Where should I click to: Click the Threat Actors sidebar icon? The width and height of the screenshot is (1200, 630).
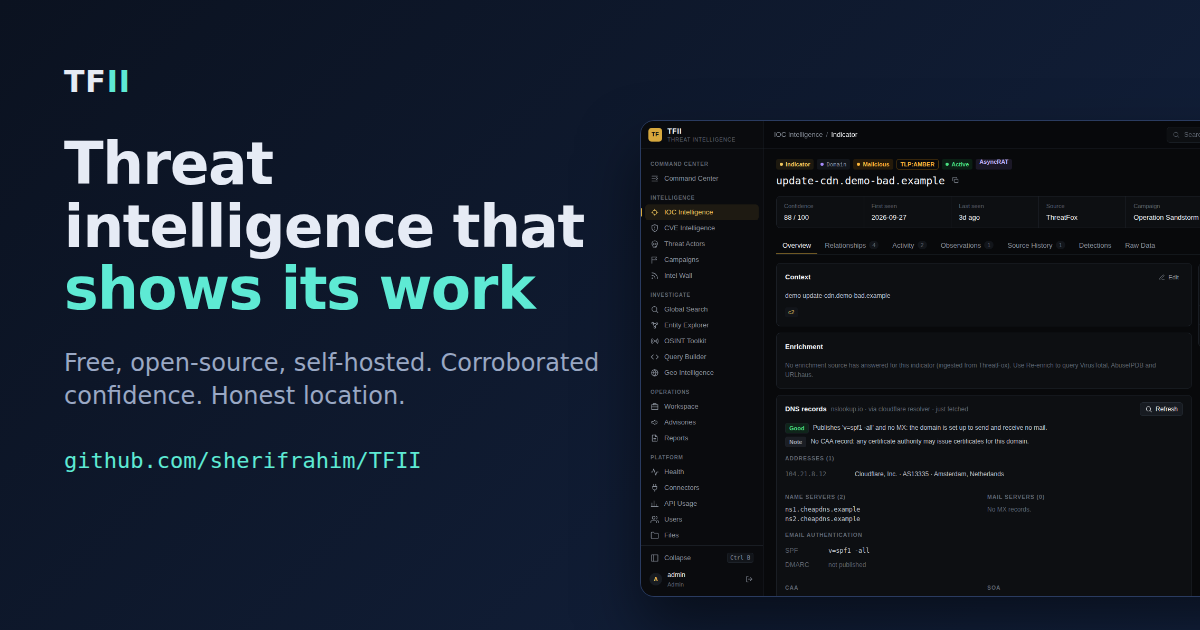click(655, 244)
